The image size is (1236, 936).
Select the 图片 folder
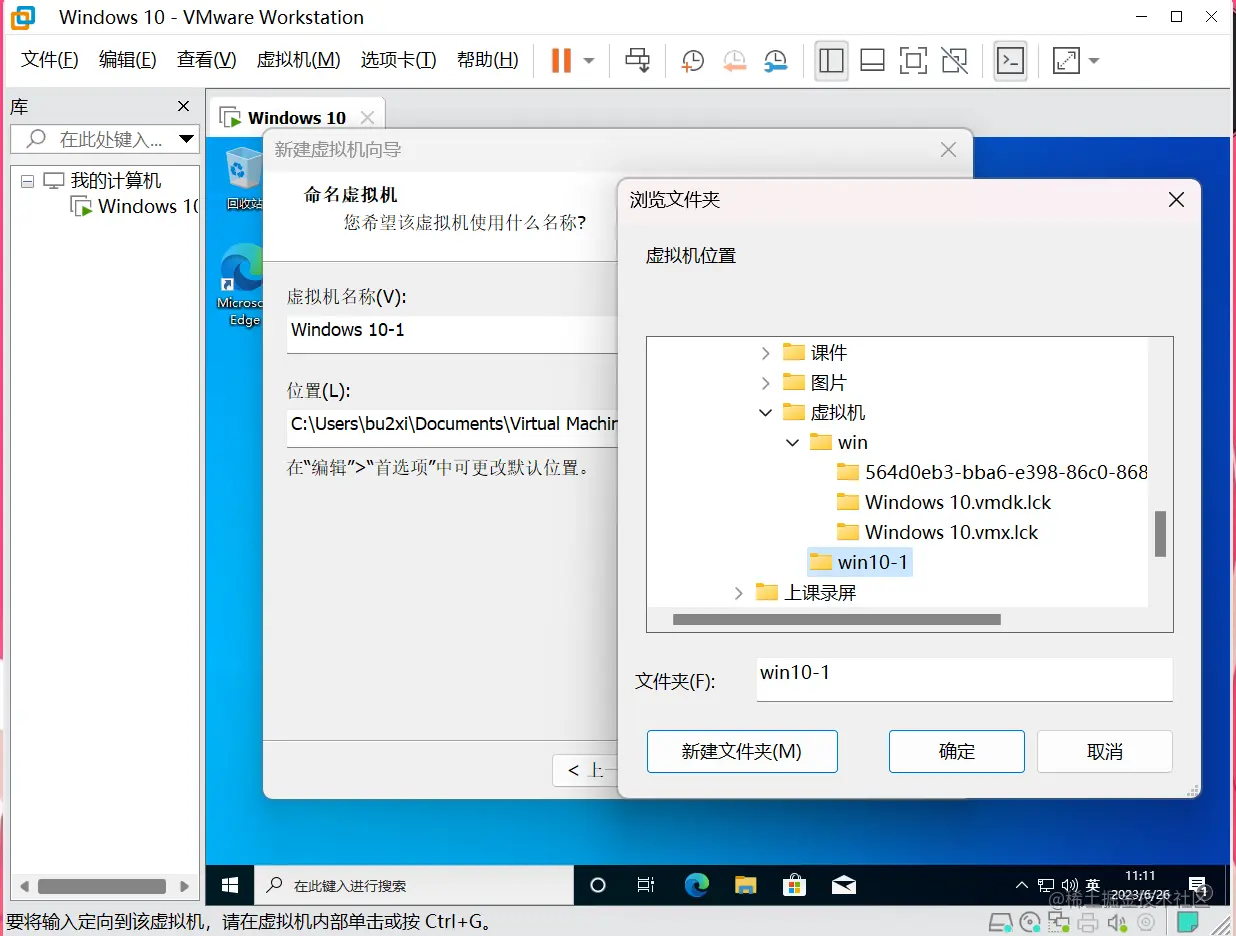pyautogui.click(x=815, y=383)
